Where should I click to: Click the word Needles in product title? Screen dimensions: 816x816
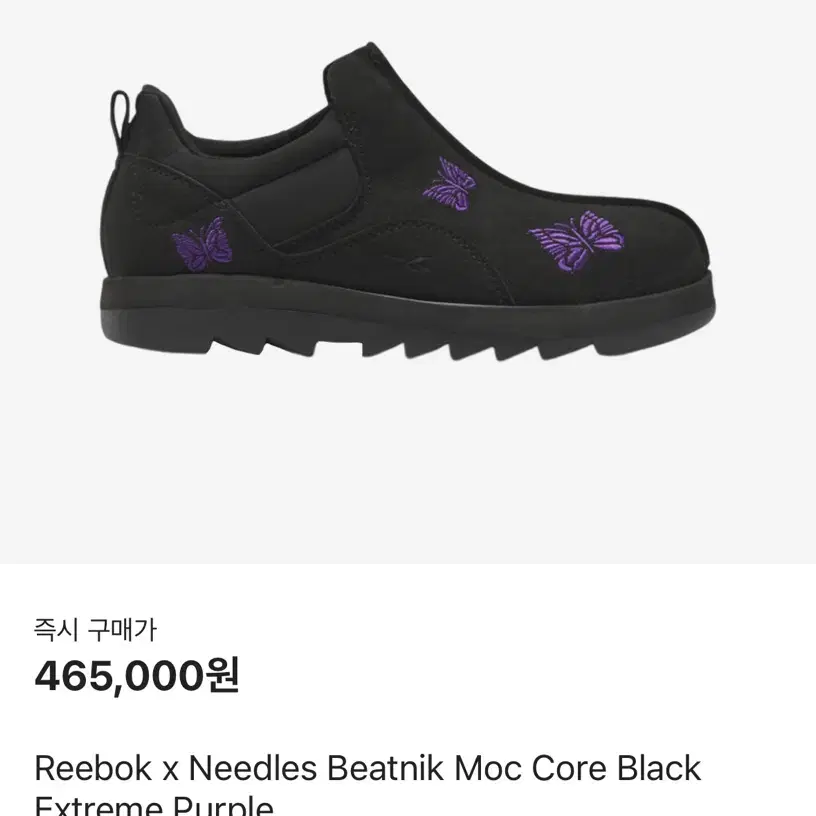(x=253, y=768)
